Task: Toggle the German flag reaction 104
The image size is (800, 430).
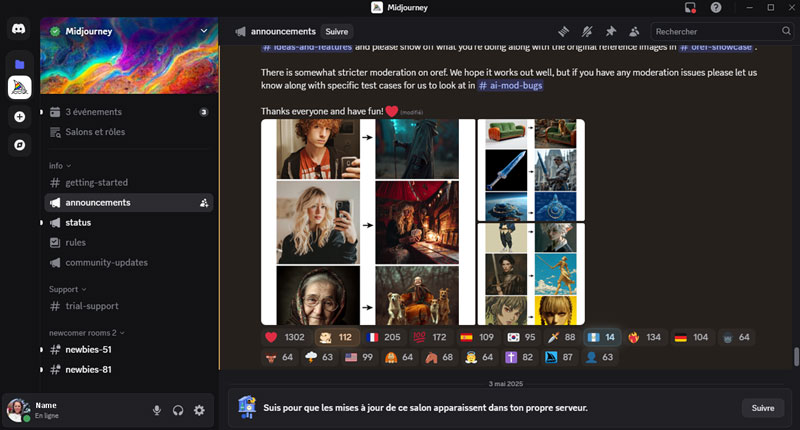Action: pyautogui.click(x=691, y=337)
